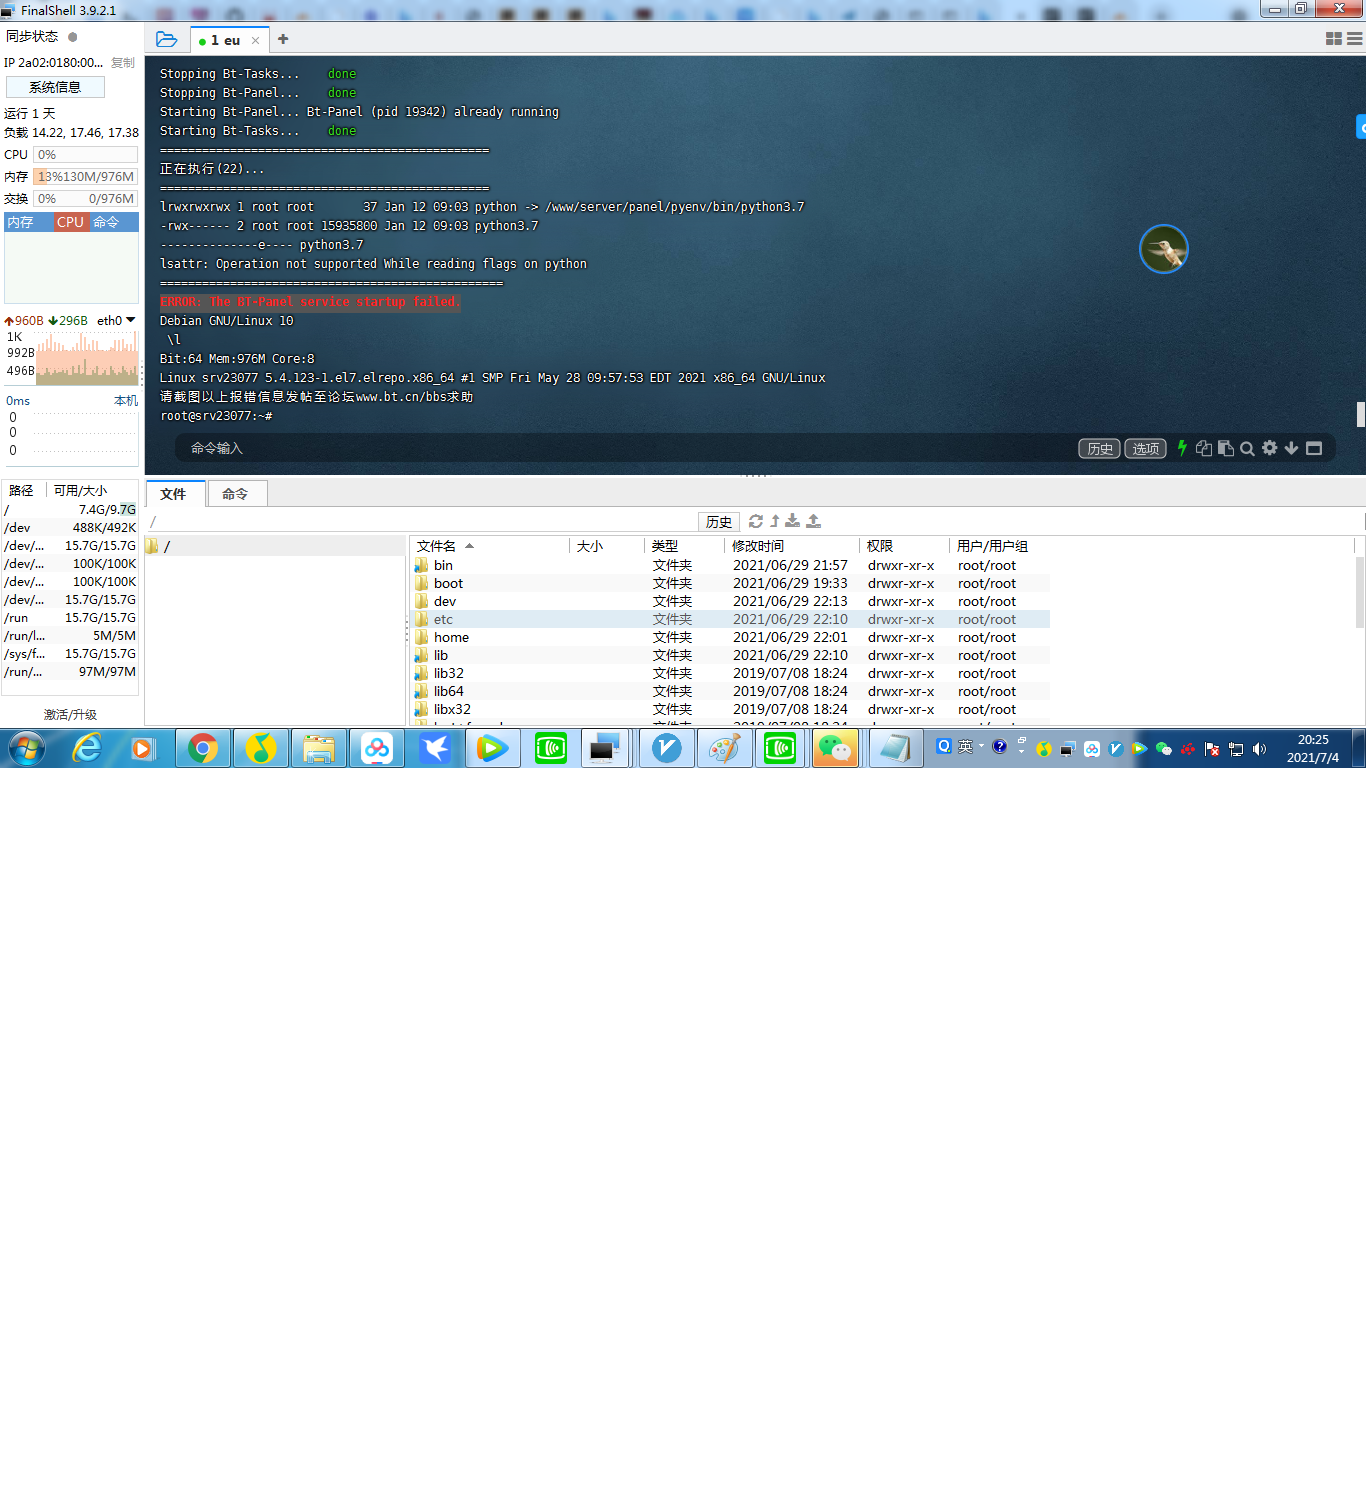Open Internet Explorer from taskbar
The height and width of the screenshot is (1496, 1366).
pos(87,748)
